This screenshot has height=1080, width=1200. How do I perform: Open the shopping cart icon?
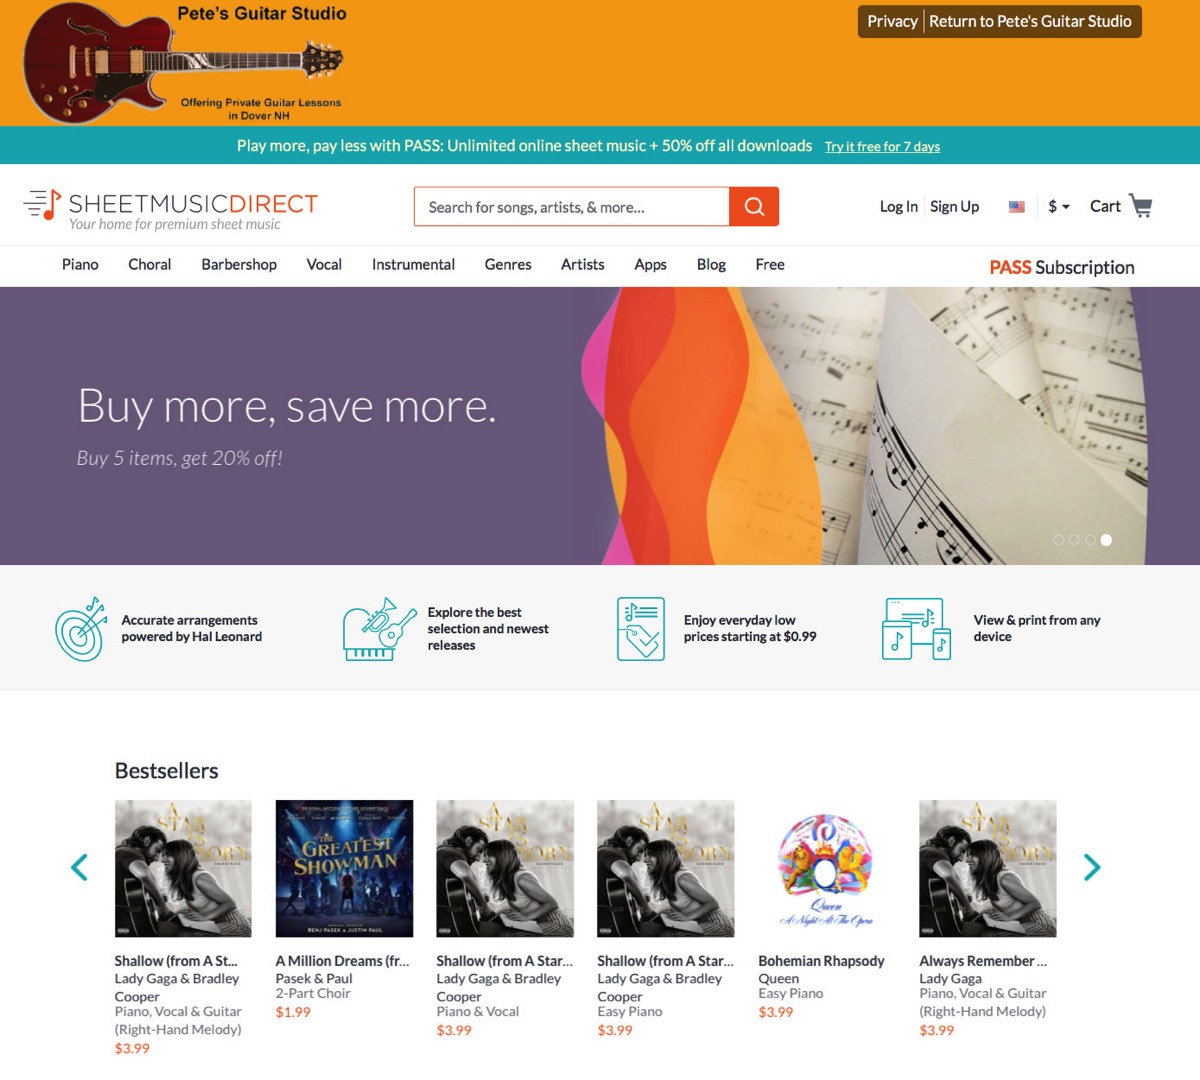pos(1140,206)
